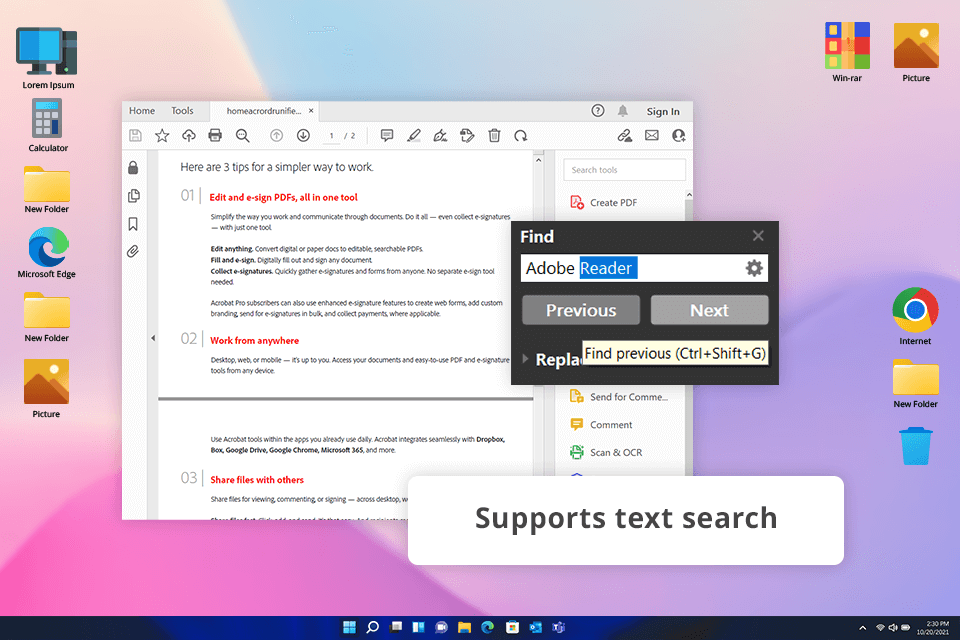Image resolution: width=960 pixels, height=640 pixels.
Task: Delete with trash can toolbar icon
Action: pyautogui.click(x=494, y=135)
